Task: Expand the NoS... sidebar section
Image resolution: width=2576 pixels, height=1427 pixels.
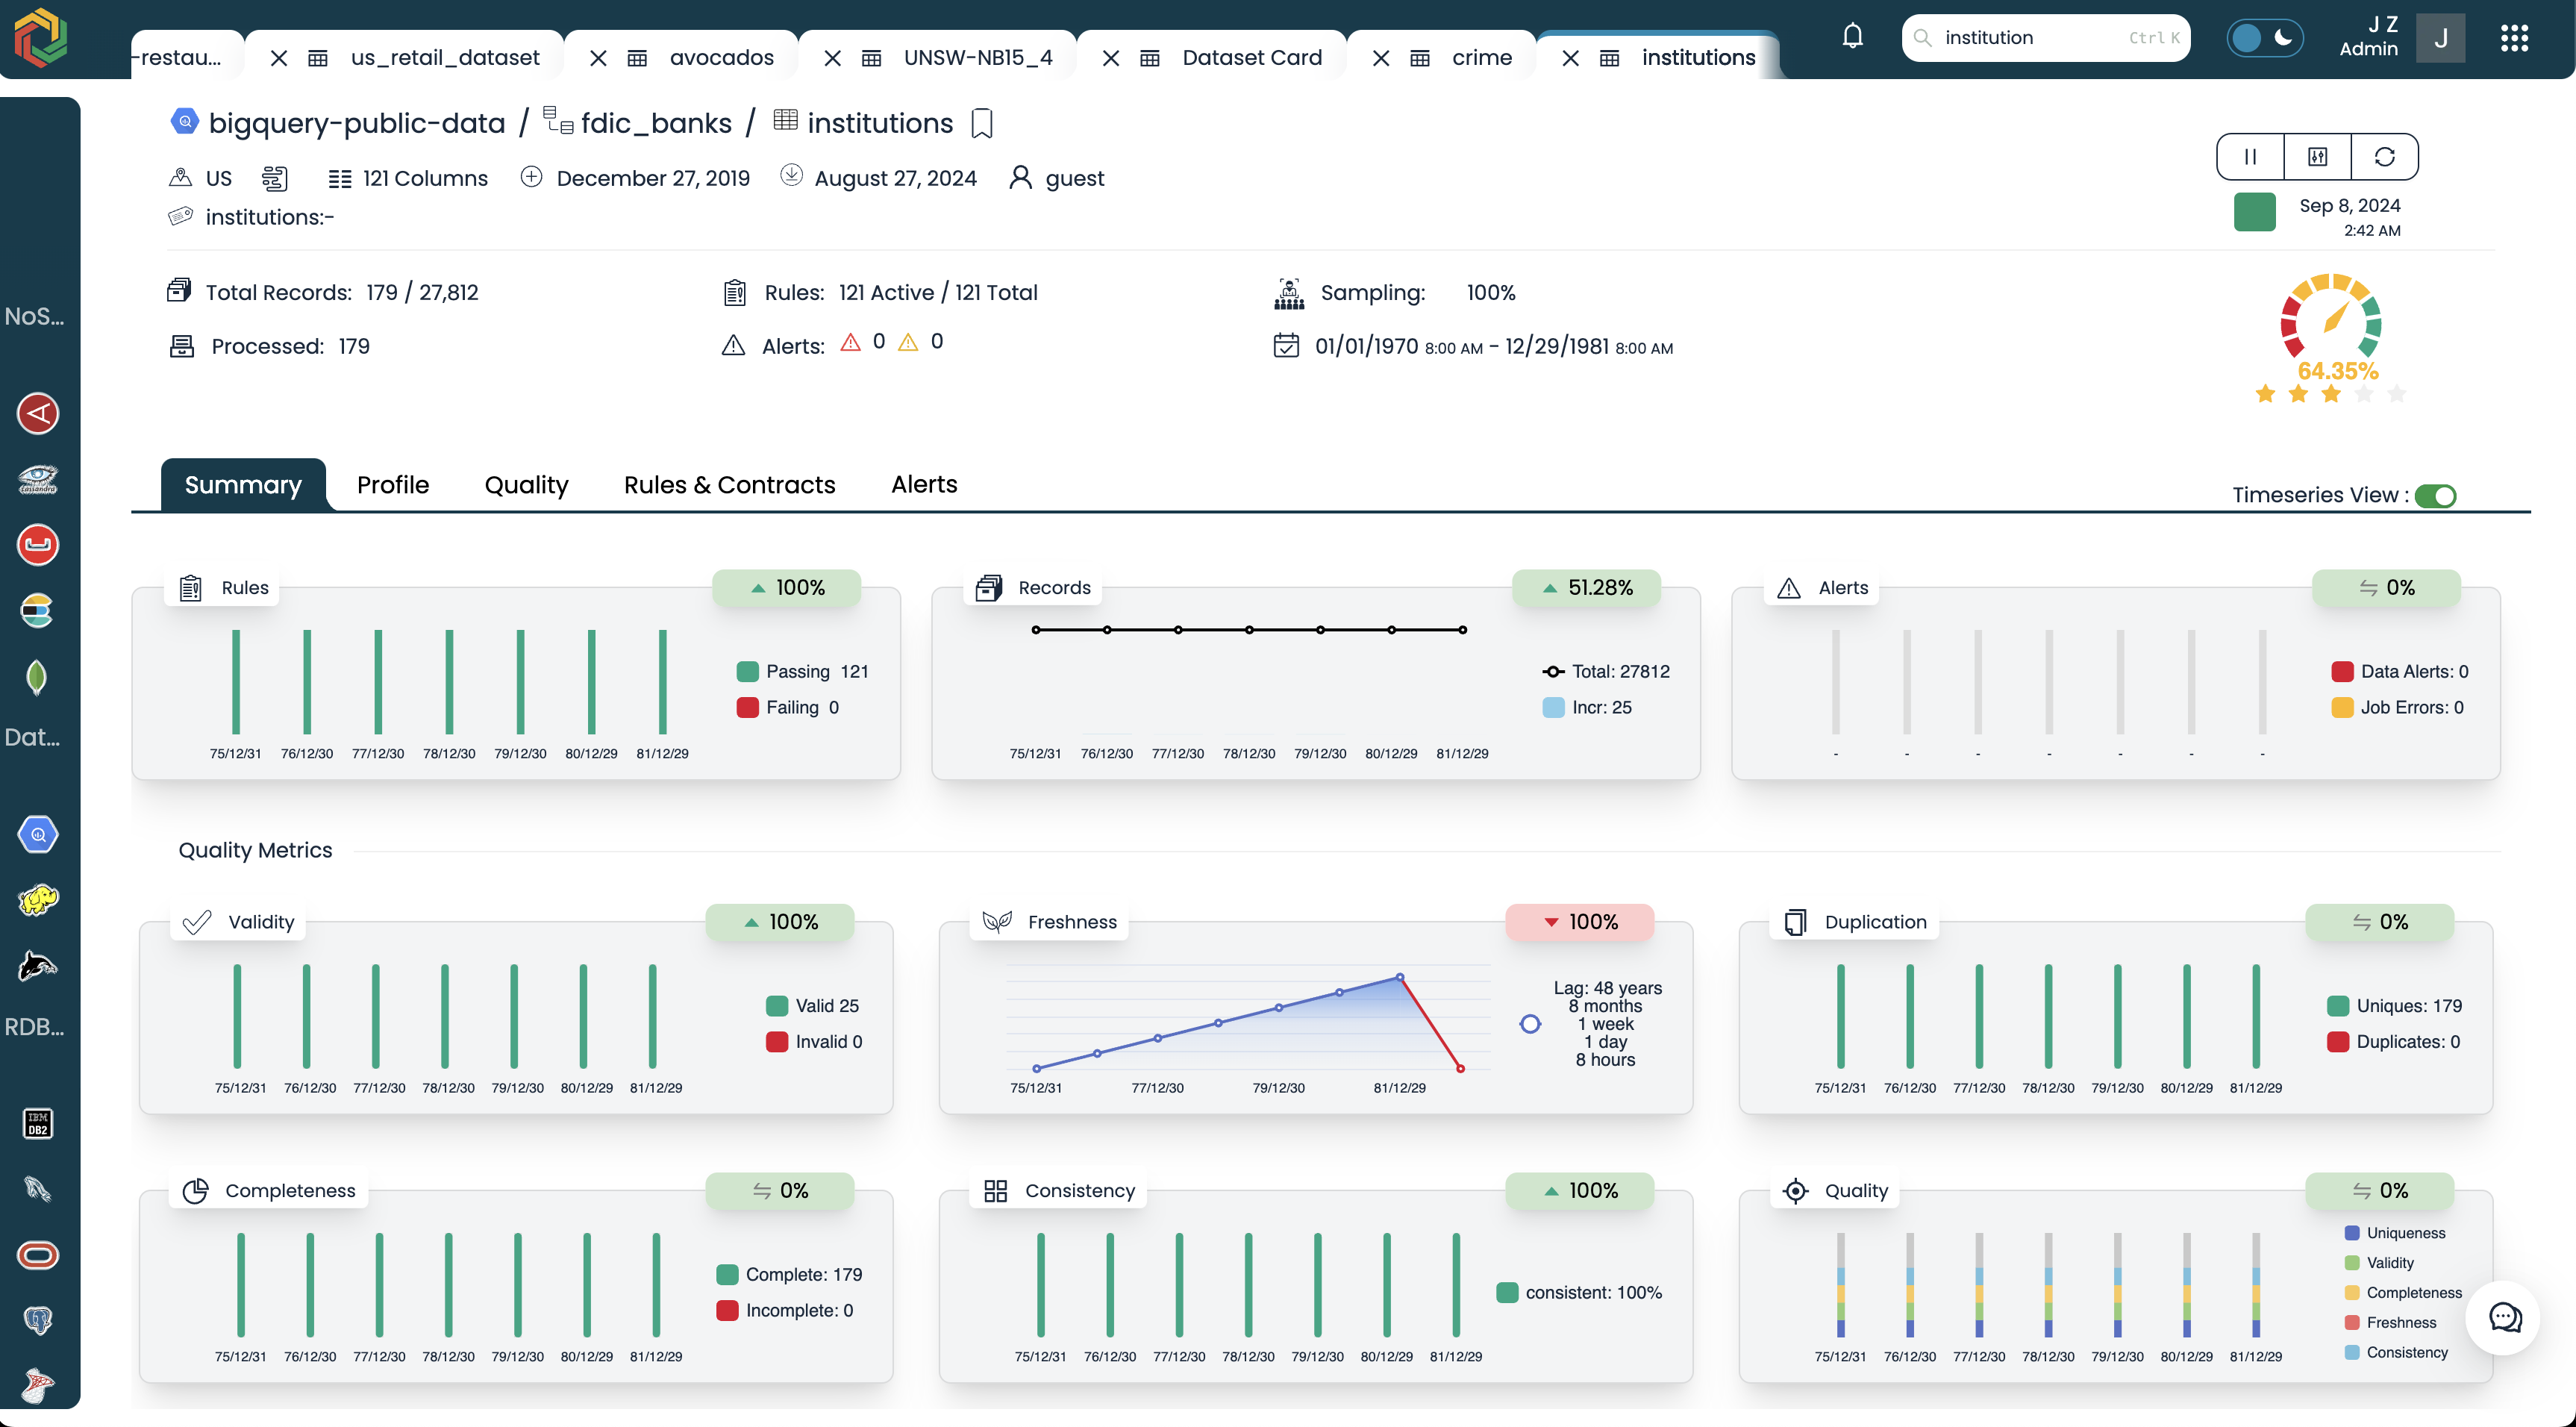Action: pos(34,316)
